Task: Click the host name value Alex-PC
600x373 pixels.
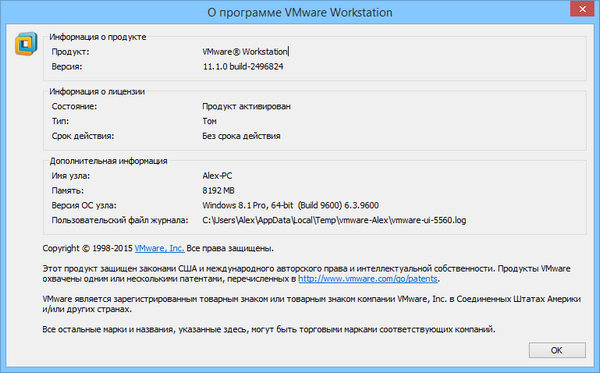Action: [217, 176]
